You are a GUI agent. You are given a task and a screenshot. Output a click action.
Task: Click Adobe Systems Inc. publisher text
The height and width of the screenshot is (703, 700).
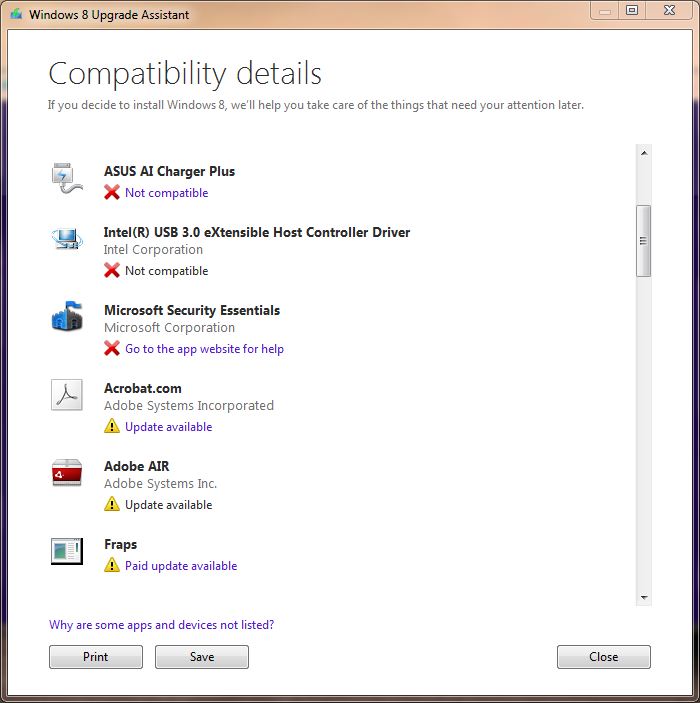[161, 483]
